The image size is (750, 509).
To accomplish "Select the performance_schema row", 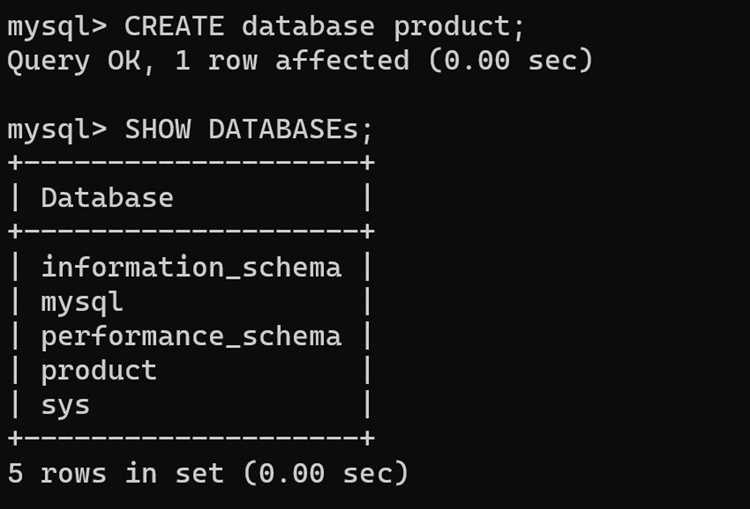I will (191, 336).
